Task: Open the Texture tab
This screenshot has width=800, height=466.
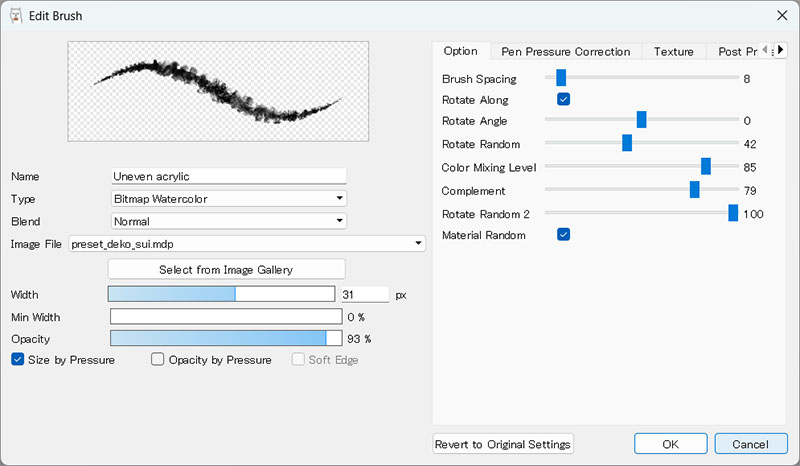Action: tap(673, 52)
